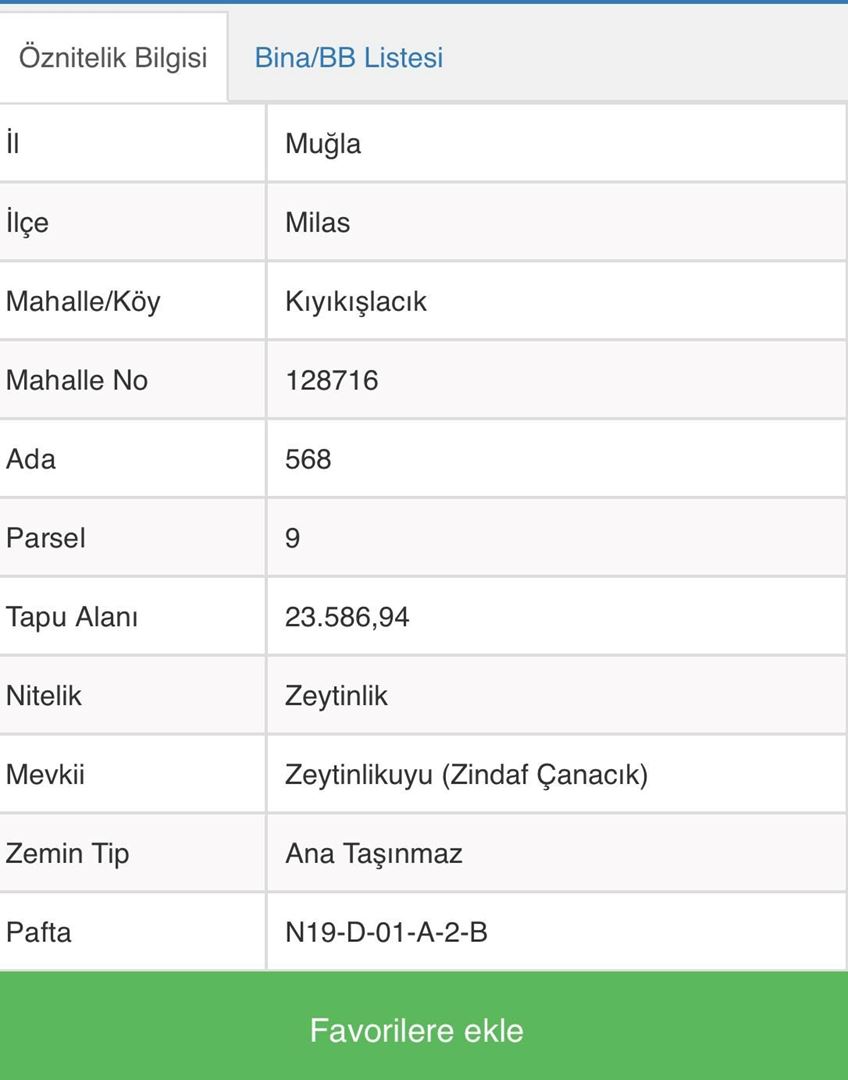Click the Tapu Alanı row label
Image resolution: width=848 pixels, height=1080 pixels.
click(x=72, y=617)
